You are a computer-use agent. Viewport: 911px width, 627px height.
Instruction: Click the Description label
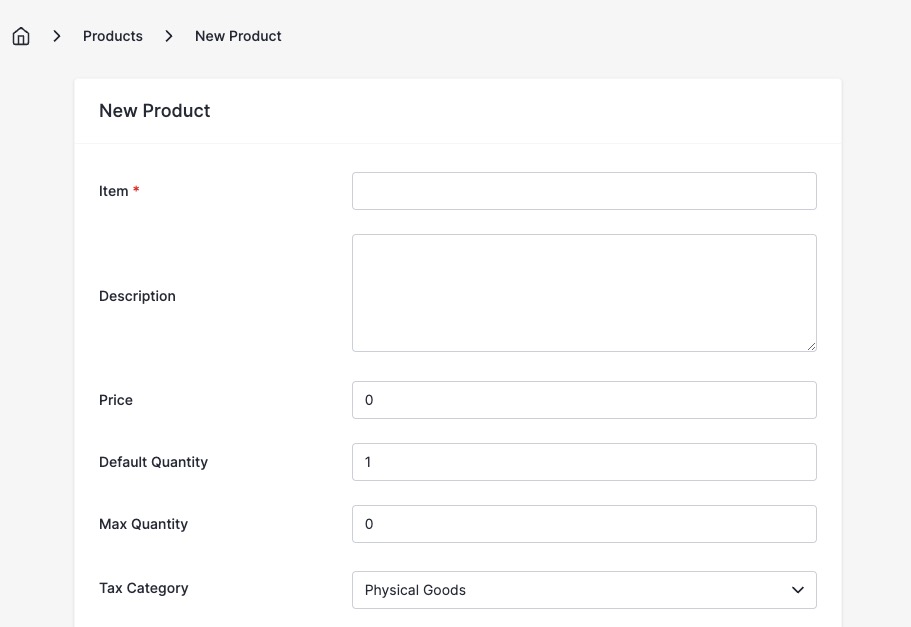coord(137,295)
